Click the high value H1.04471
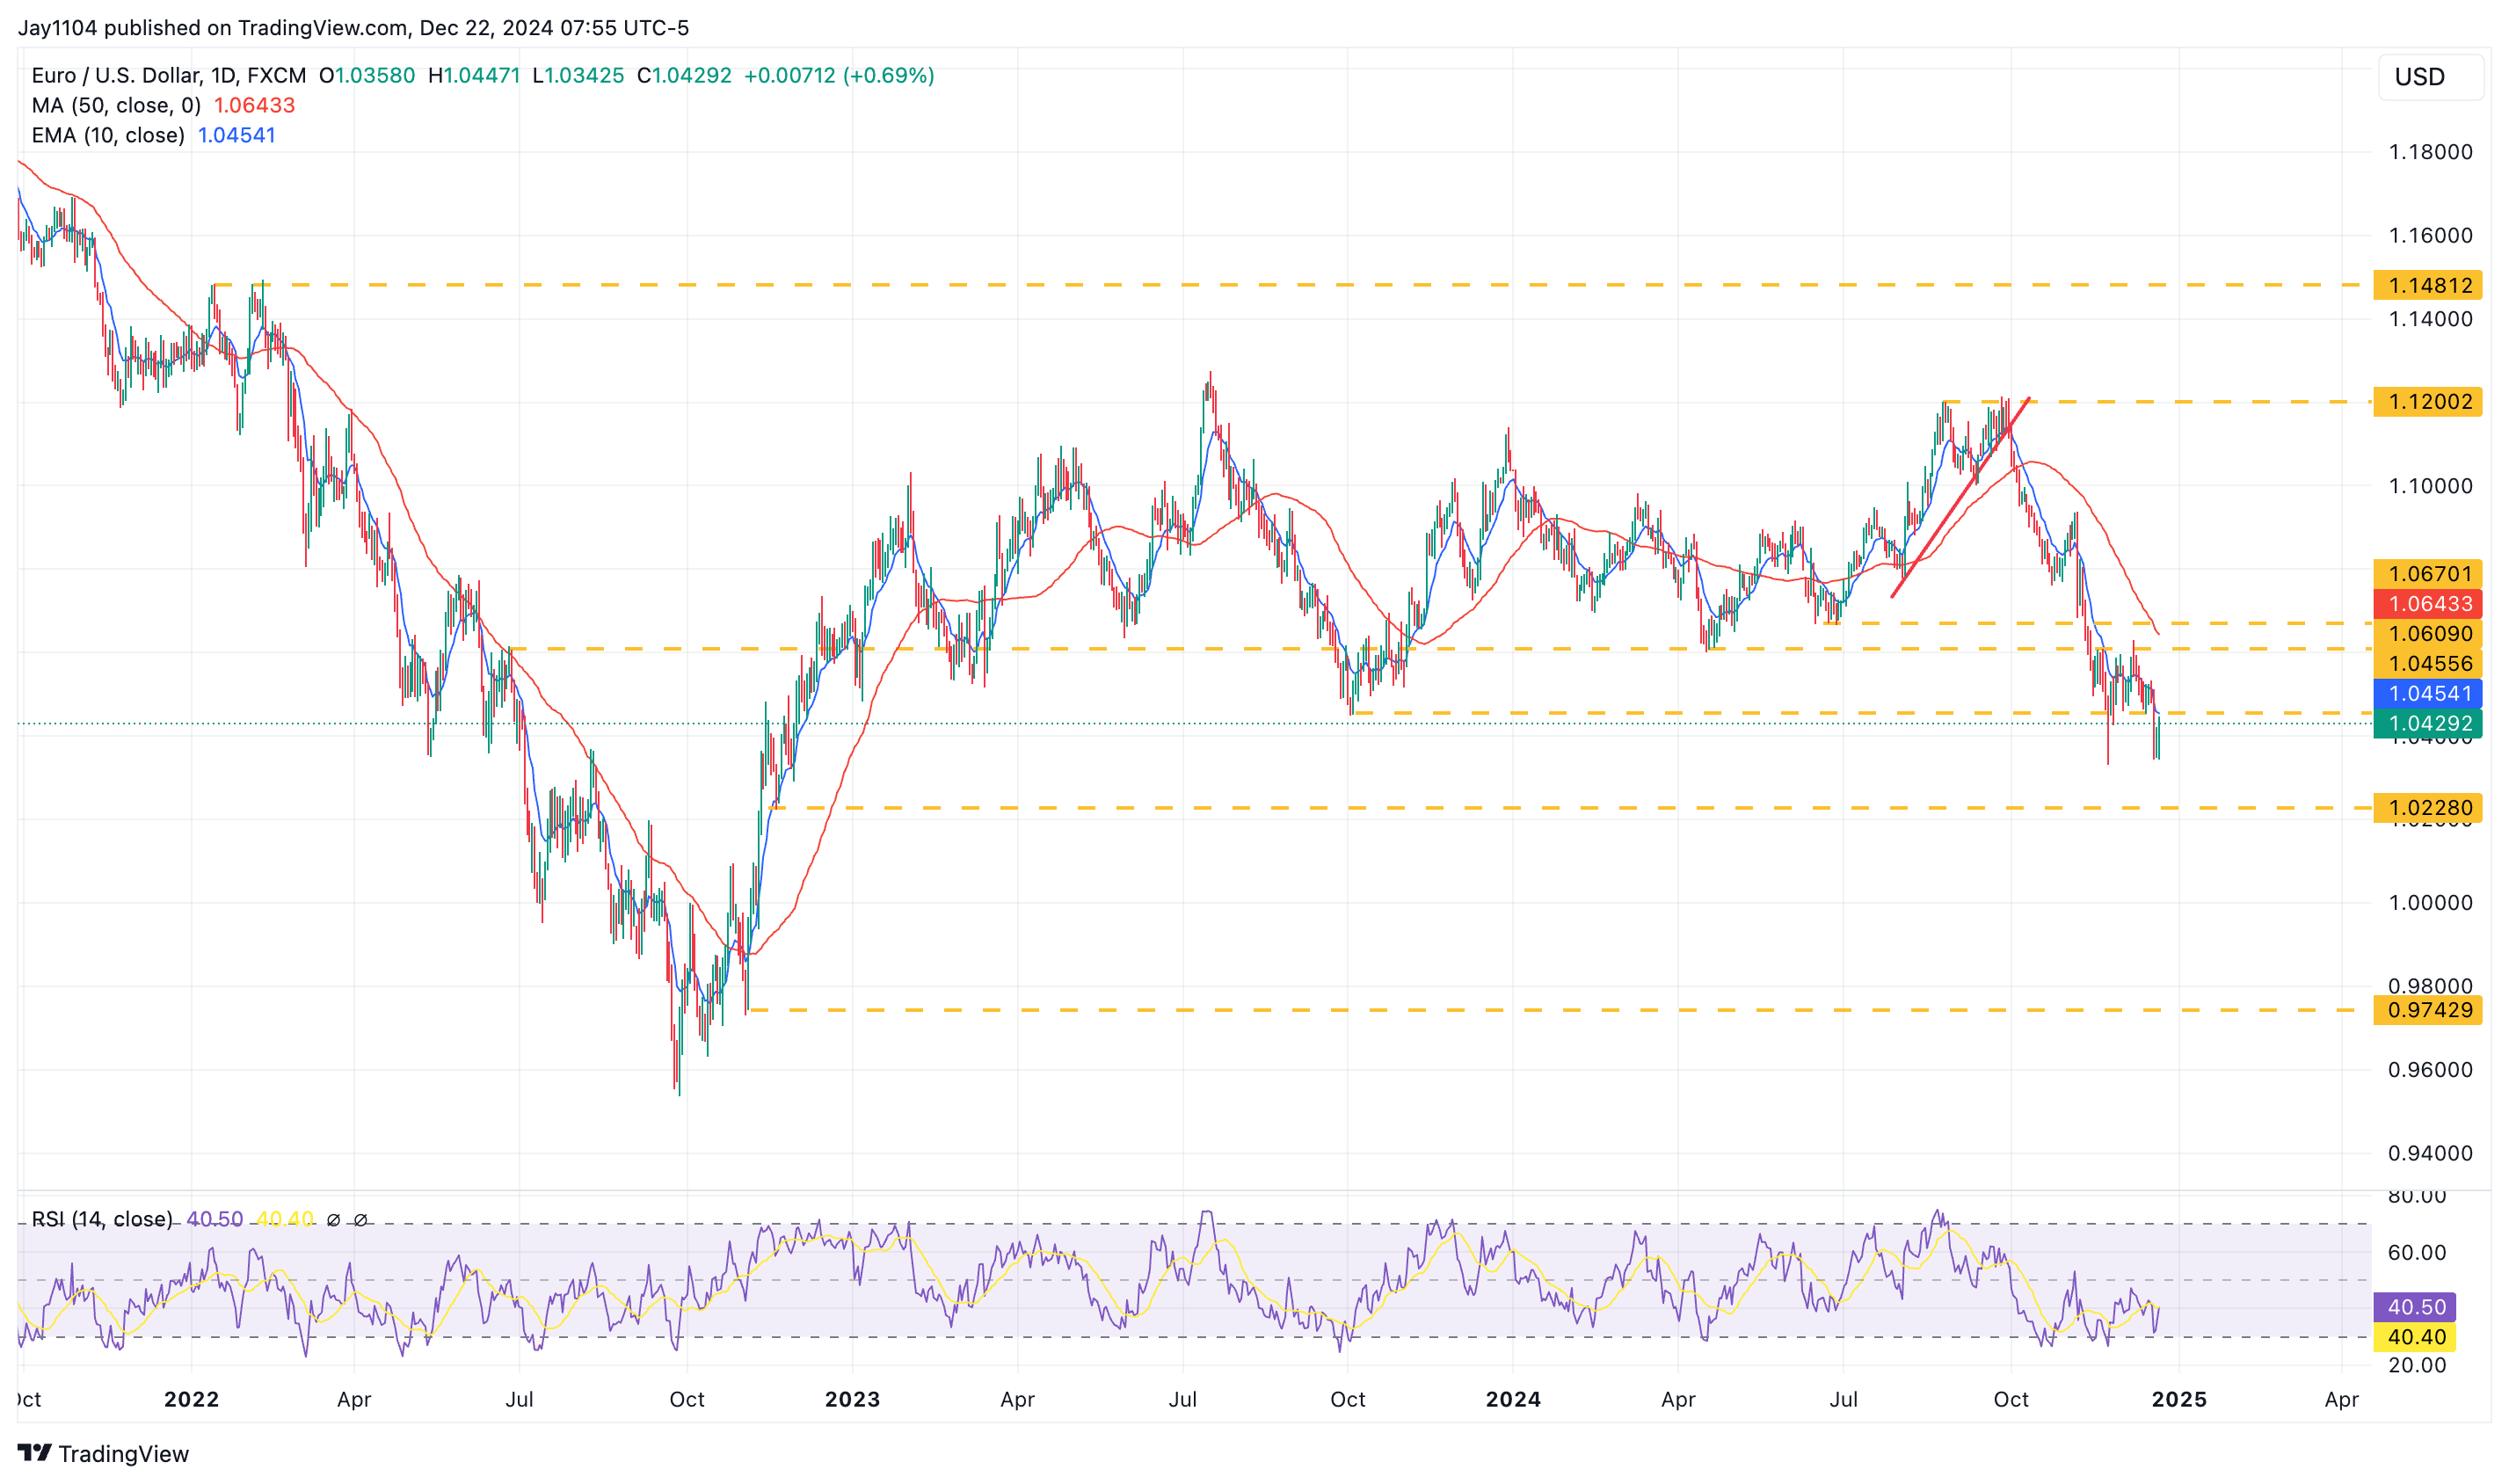 [474, 76]
